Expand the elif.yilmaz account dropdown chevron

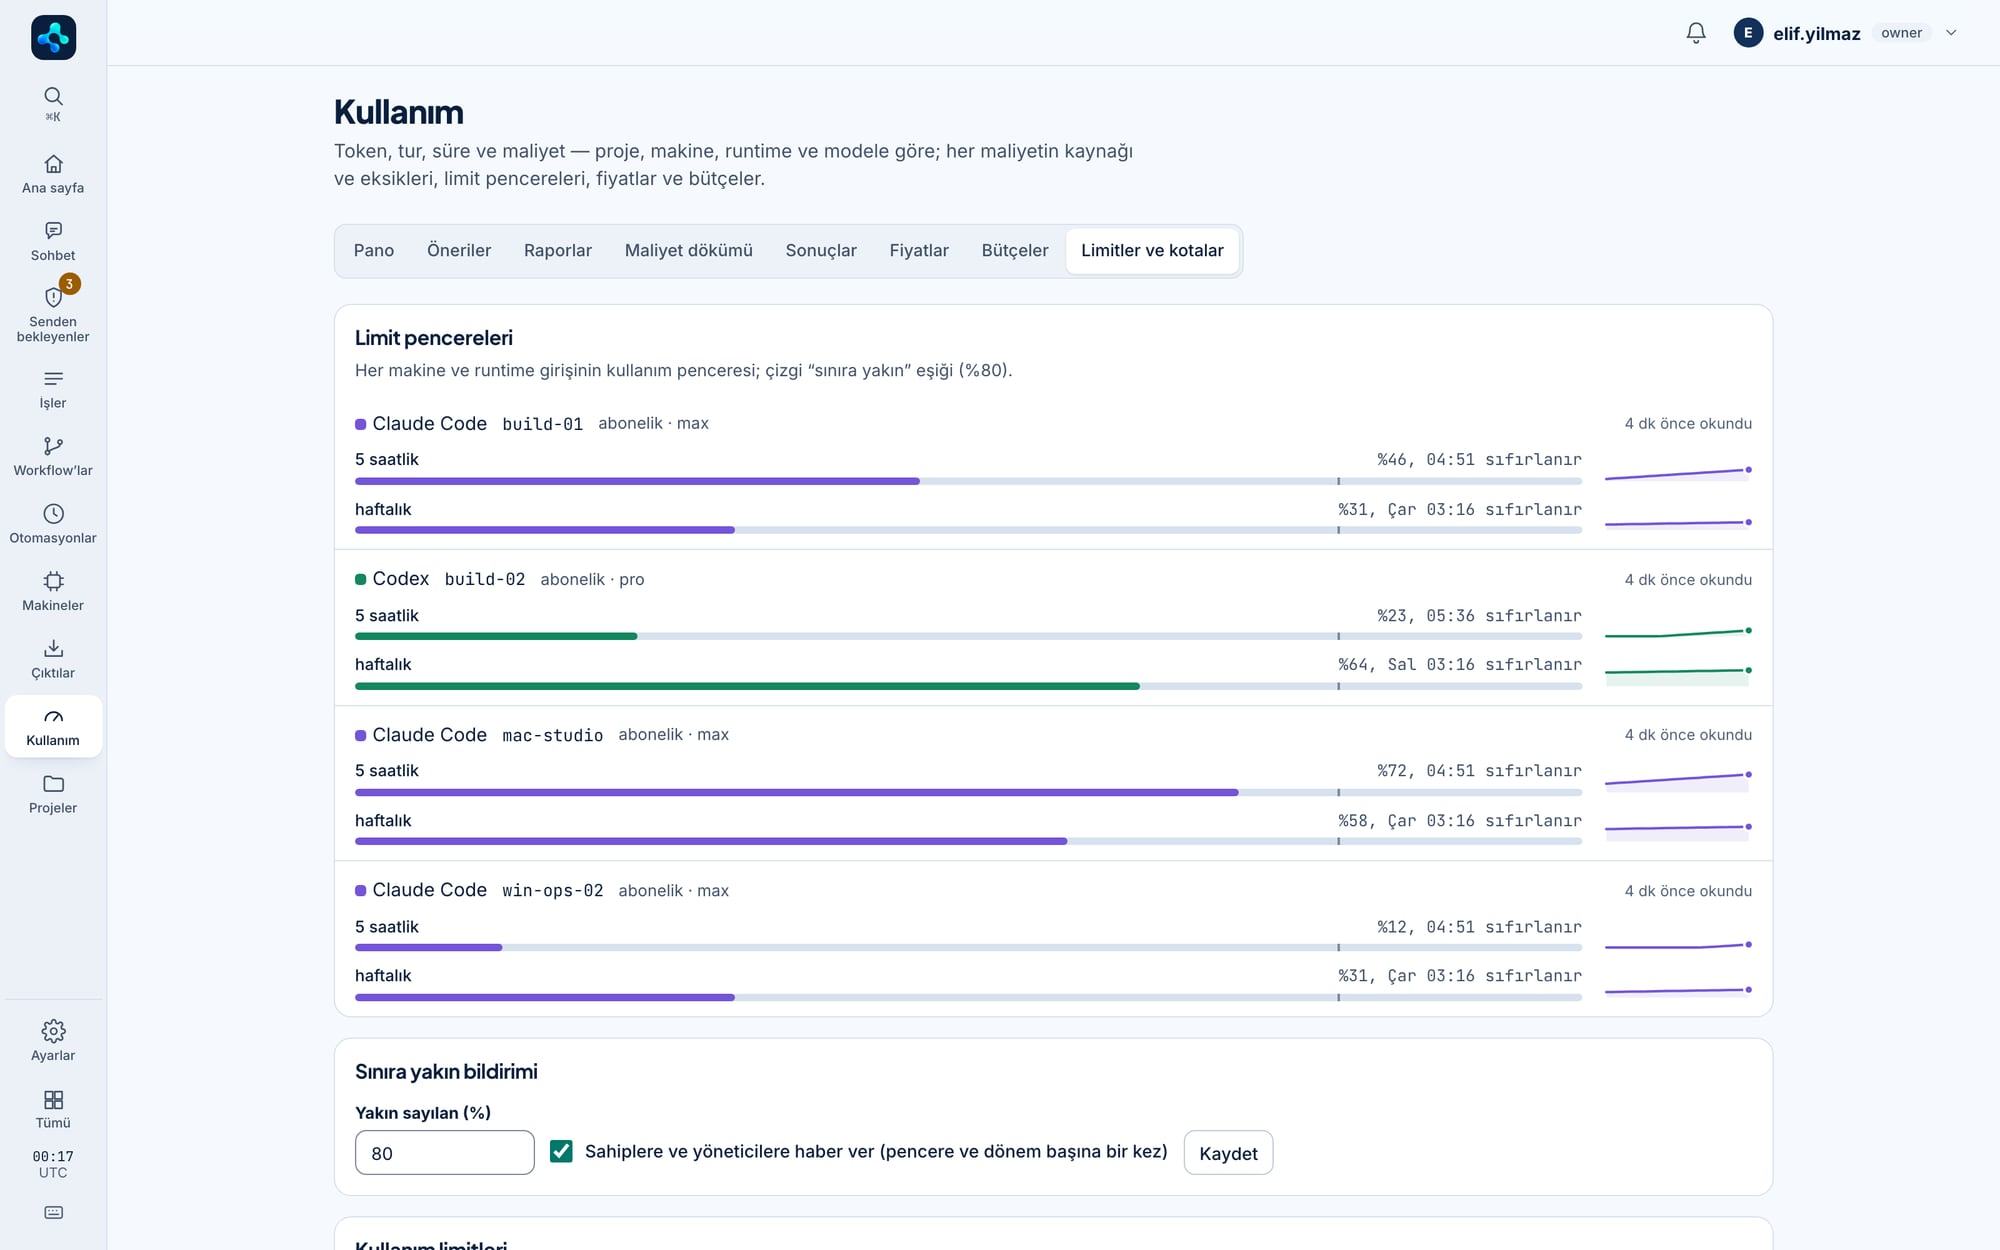pos(1951,33)
